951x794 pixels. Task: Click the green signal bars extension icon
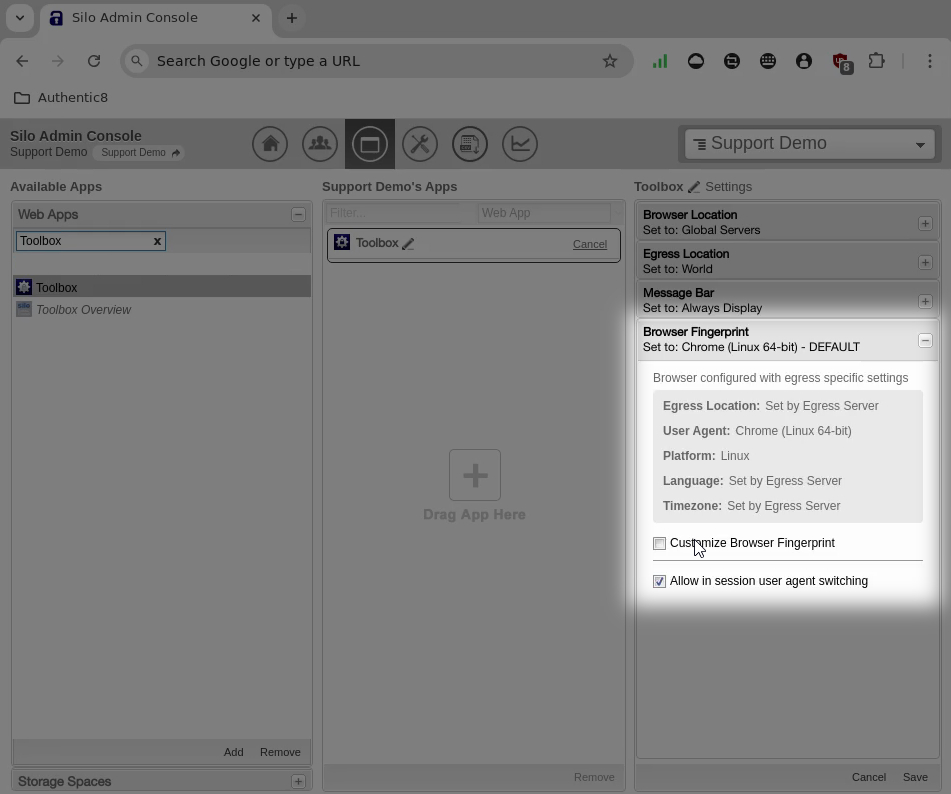point(660,61)
